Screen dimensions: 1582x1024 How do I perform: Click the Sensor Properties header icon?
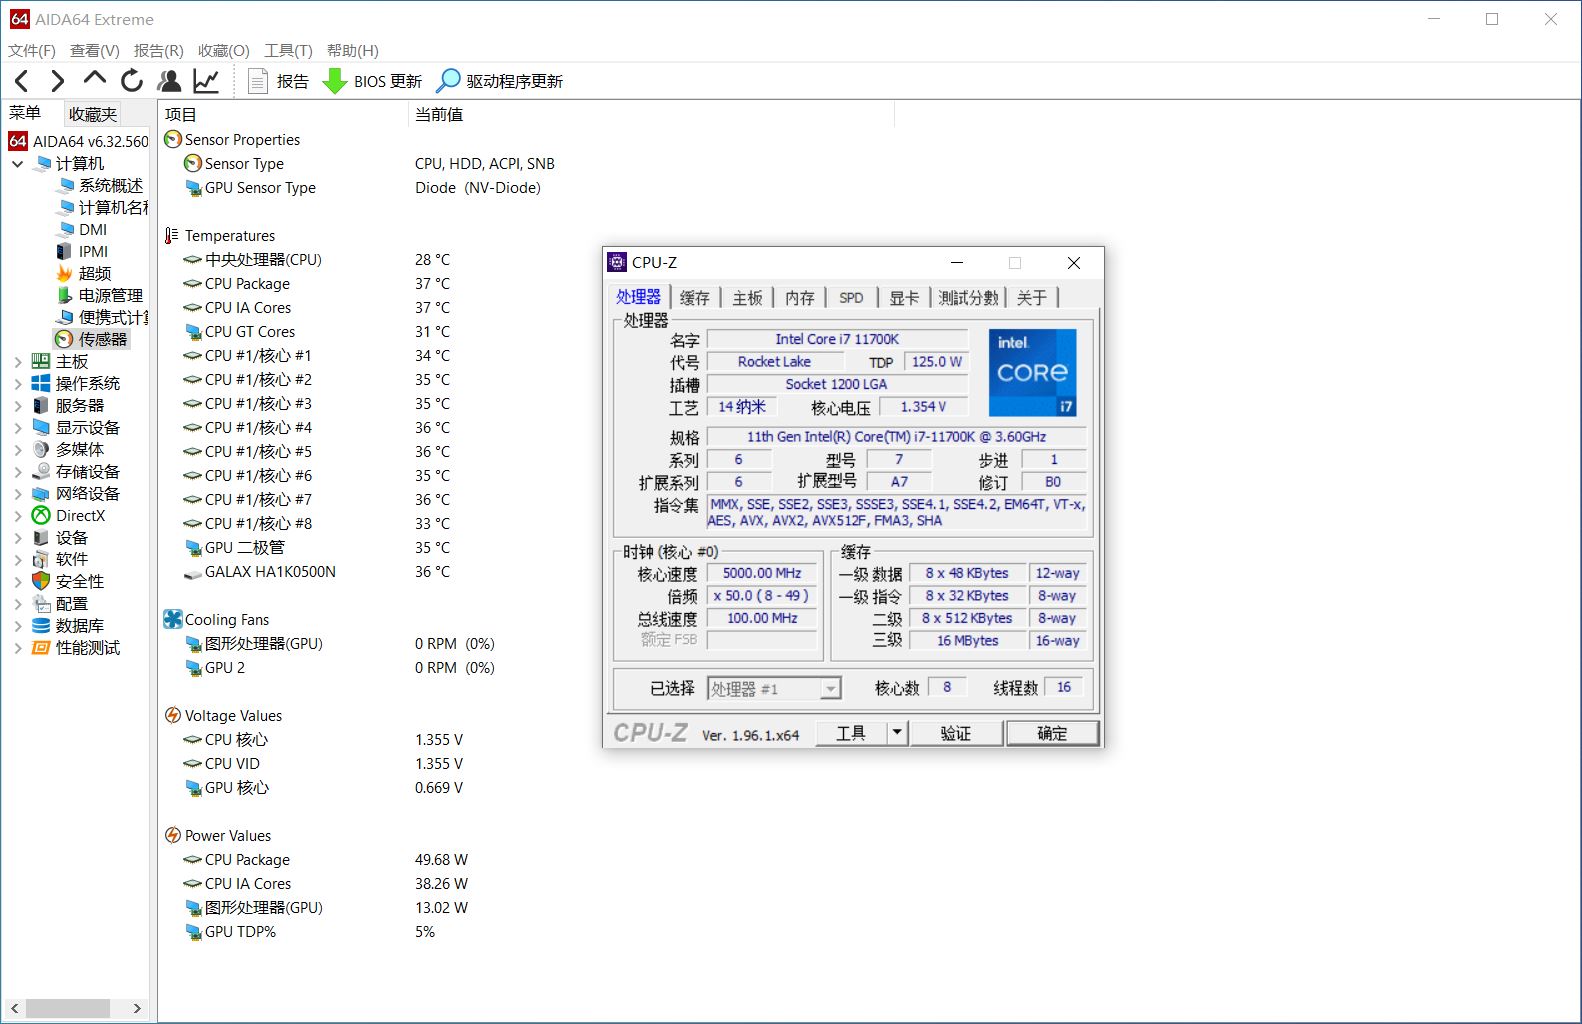point(173,140)
